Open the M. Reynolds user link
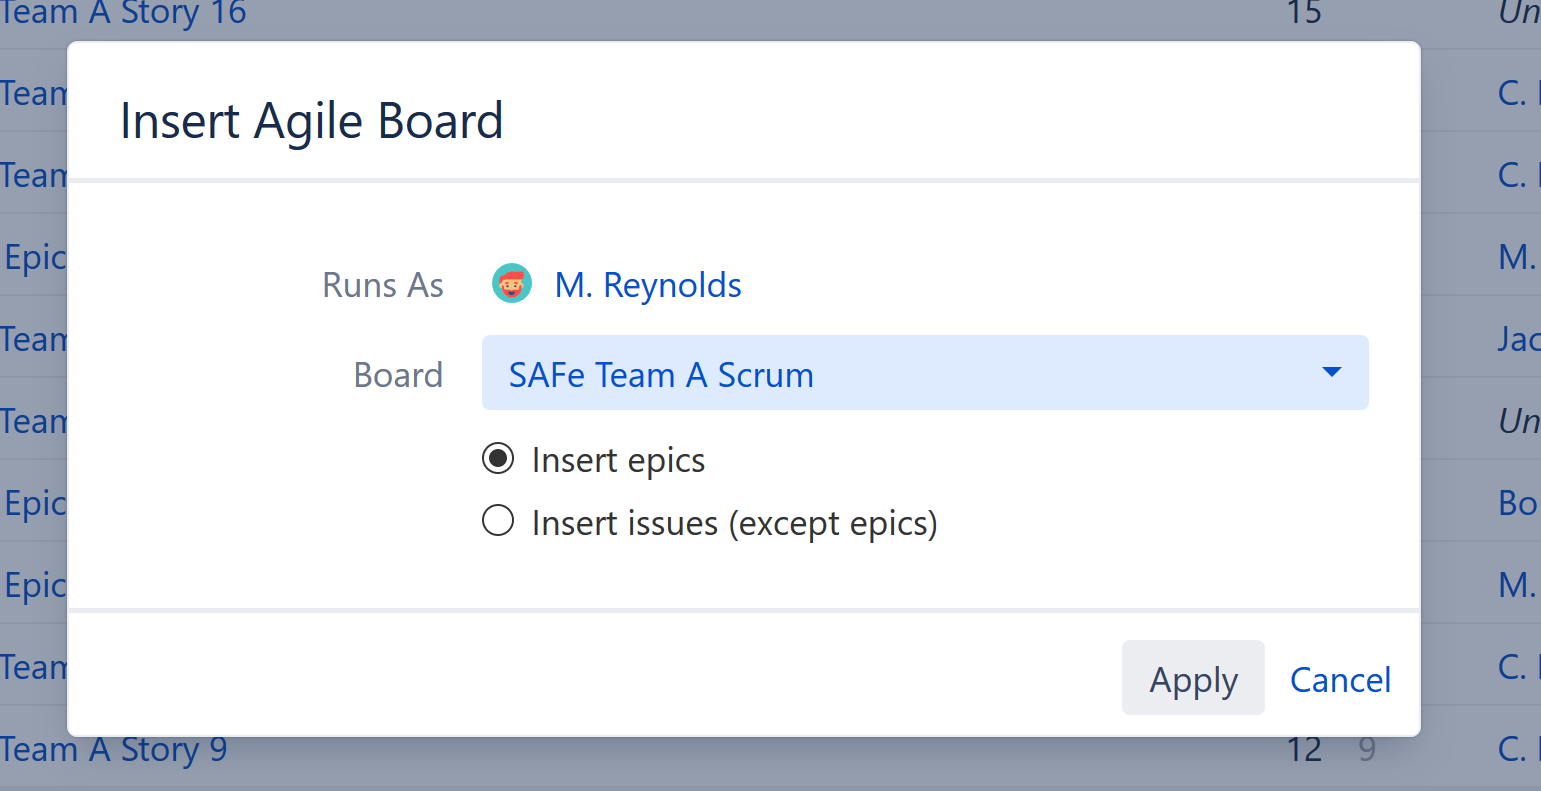1541x791 pixels. [x=647, y=284]
